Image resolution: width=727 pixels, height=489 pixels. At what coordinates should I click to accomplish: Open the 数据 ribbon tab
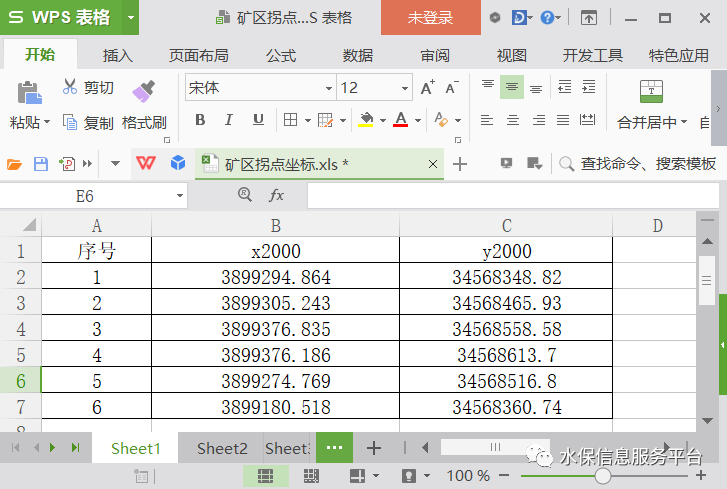point(357,56)
